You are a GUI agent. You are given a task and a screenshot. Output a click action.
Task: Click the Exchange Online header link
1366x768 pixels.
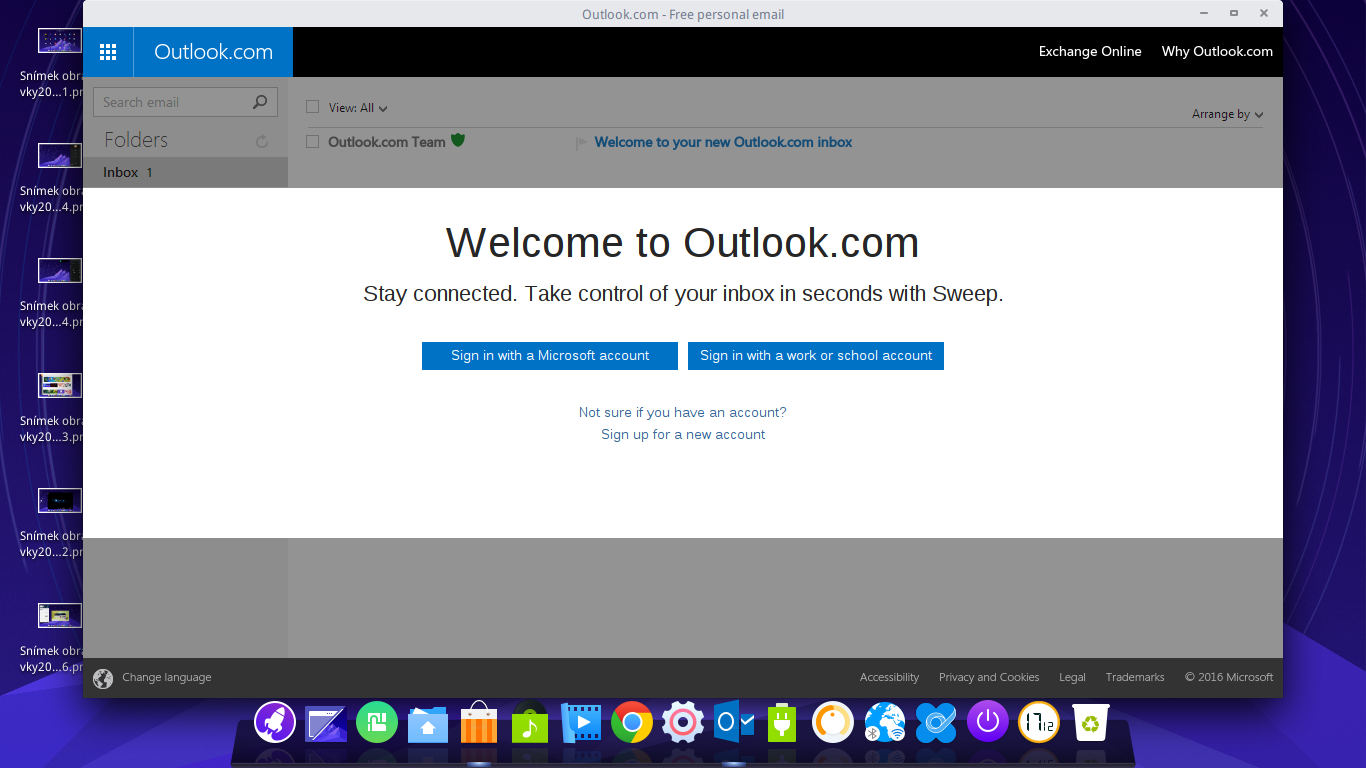click(1090, 52)
